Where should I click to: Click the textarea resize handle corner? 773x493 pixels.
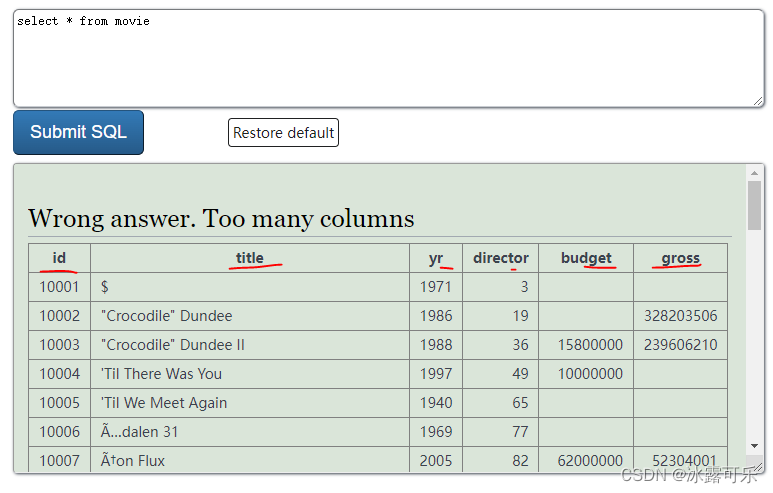[x=758, y=101]
